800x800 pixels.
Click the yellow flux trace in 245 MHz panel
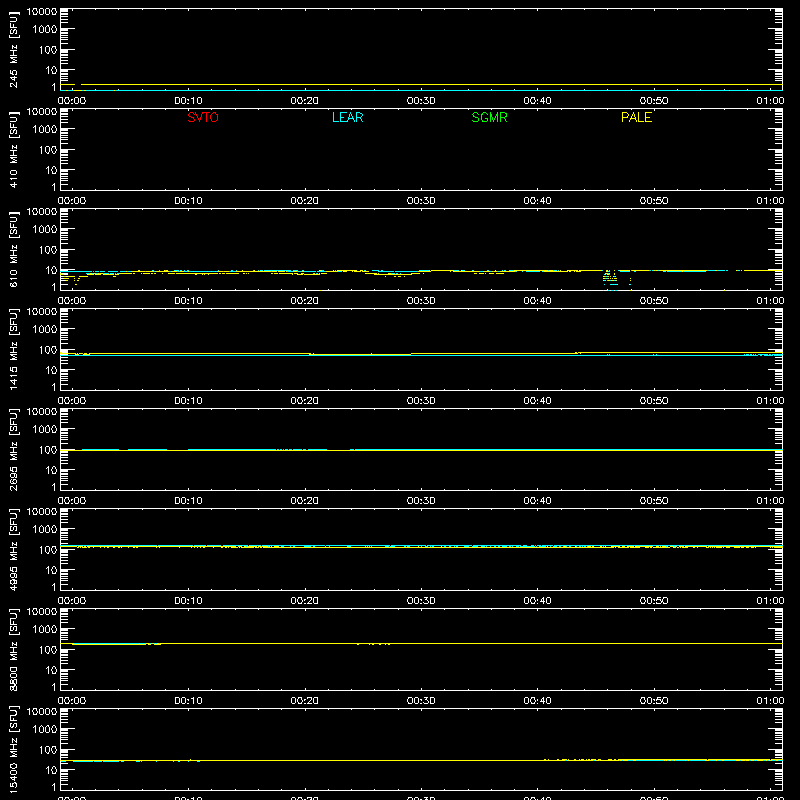coord(421,85)
